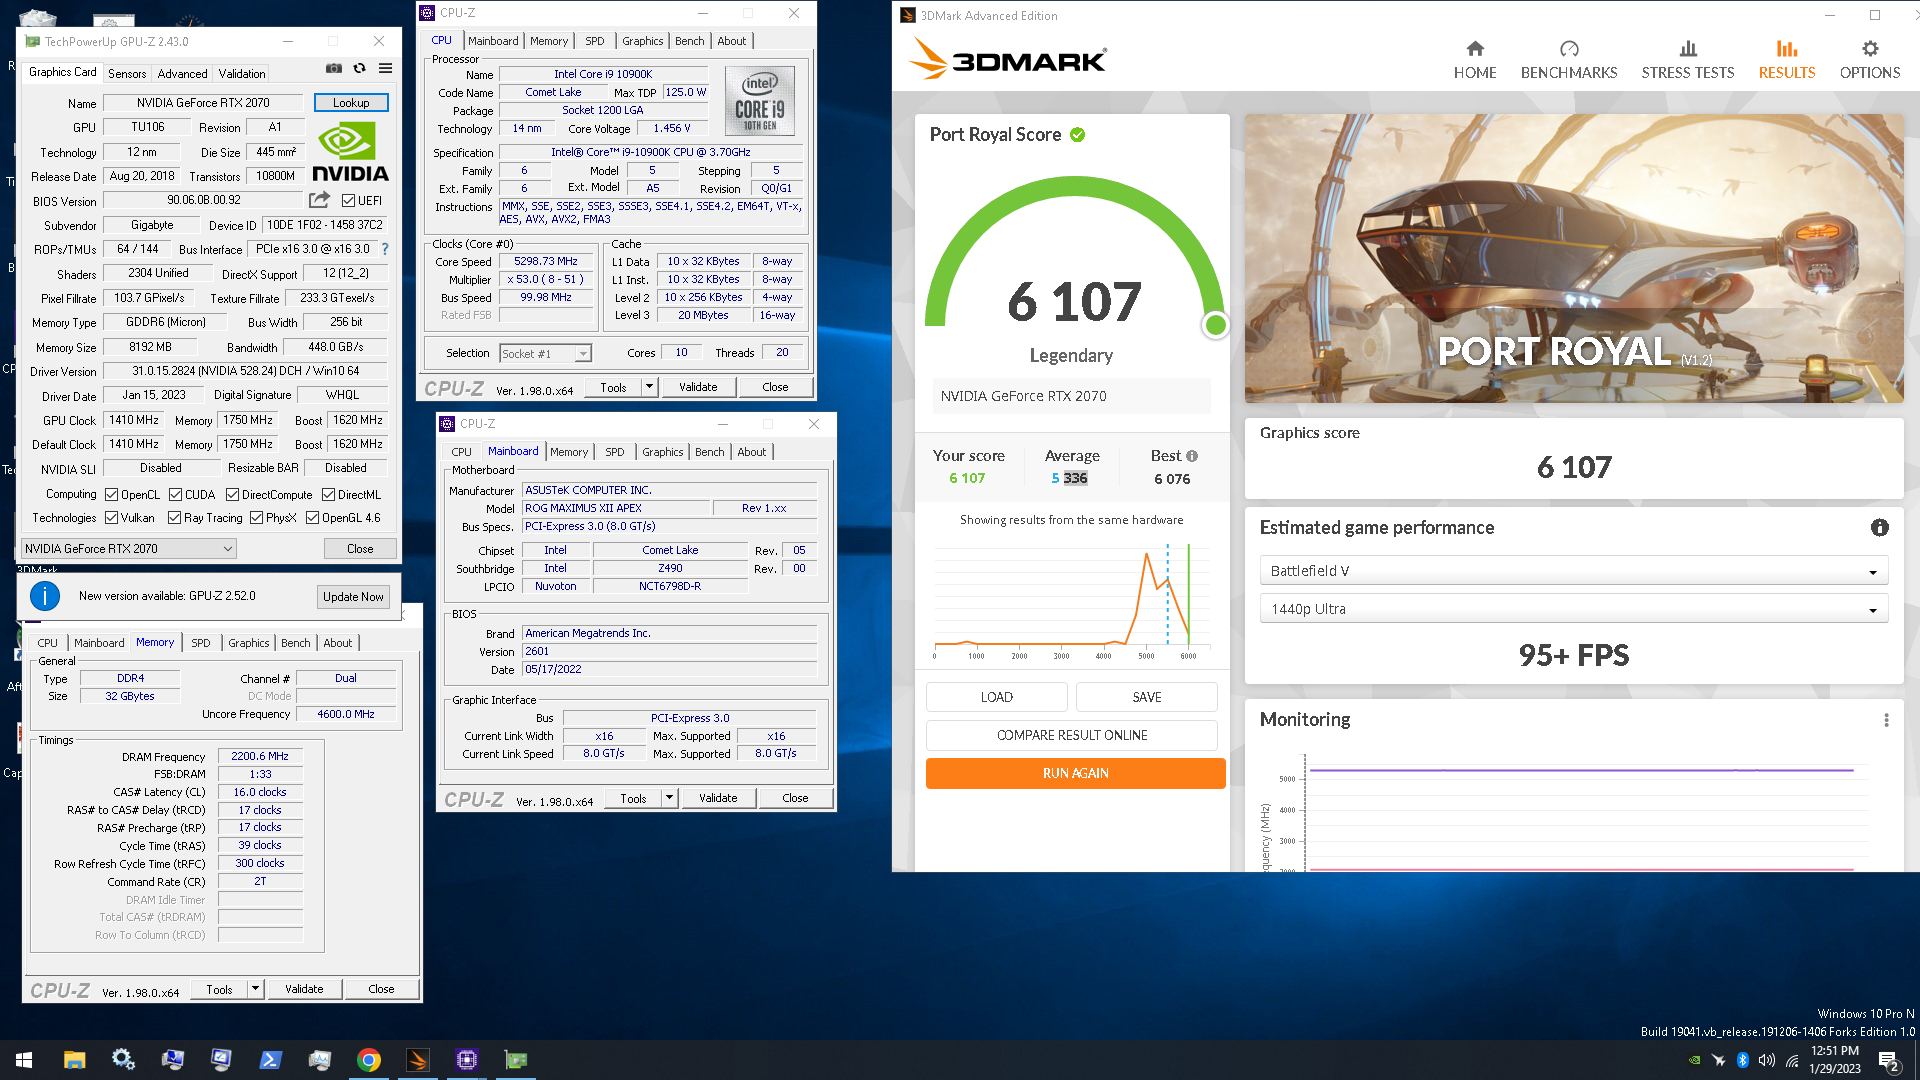Open File Explorer from the taskbar
Image resolution: width=1920 pixels, height=1080 pixels.
74,1060
